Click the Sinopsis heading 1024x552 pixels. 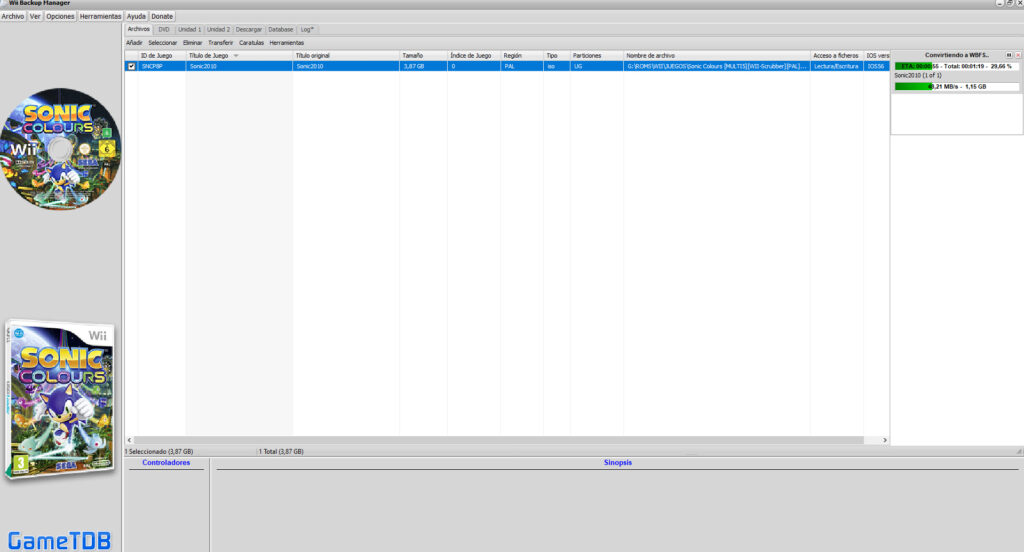point(618,463)
